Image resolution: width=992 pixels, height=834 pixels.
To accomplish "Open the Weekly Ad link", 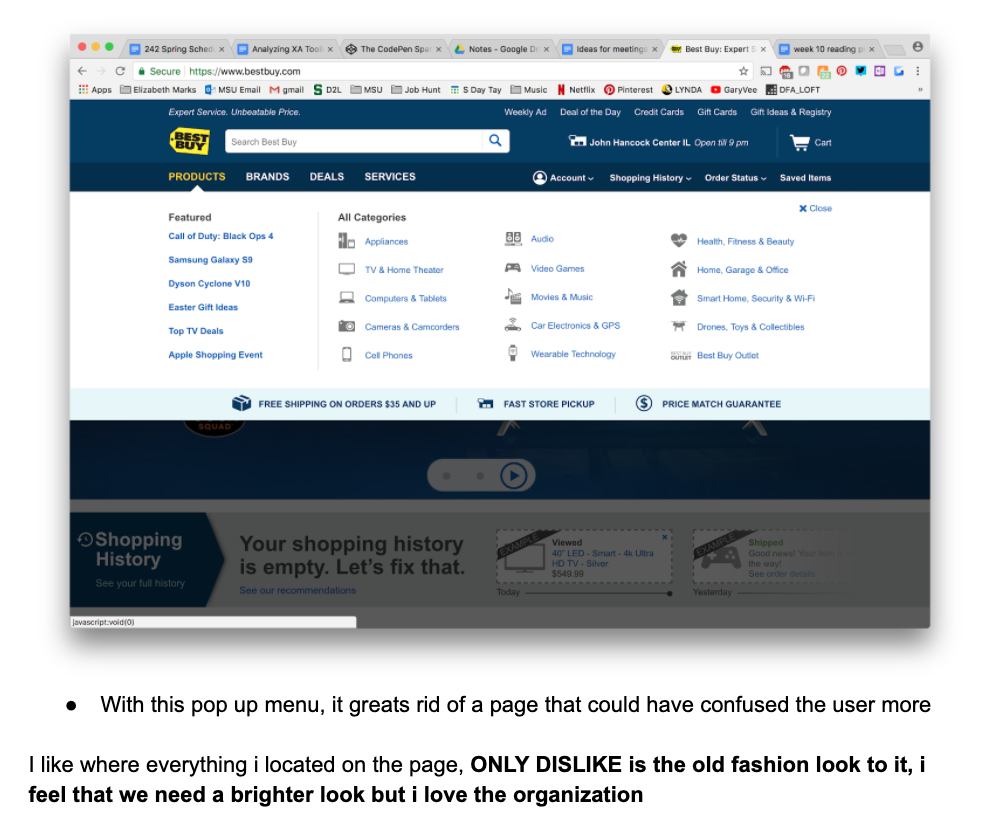I will click(x=525, y=112).
